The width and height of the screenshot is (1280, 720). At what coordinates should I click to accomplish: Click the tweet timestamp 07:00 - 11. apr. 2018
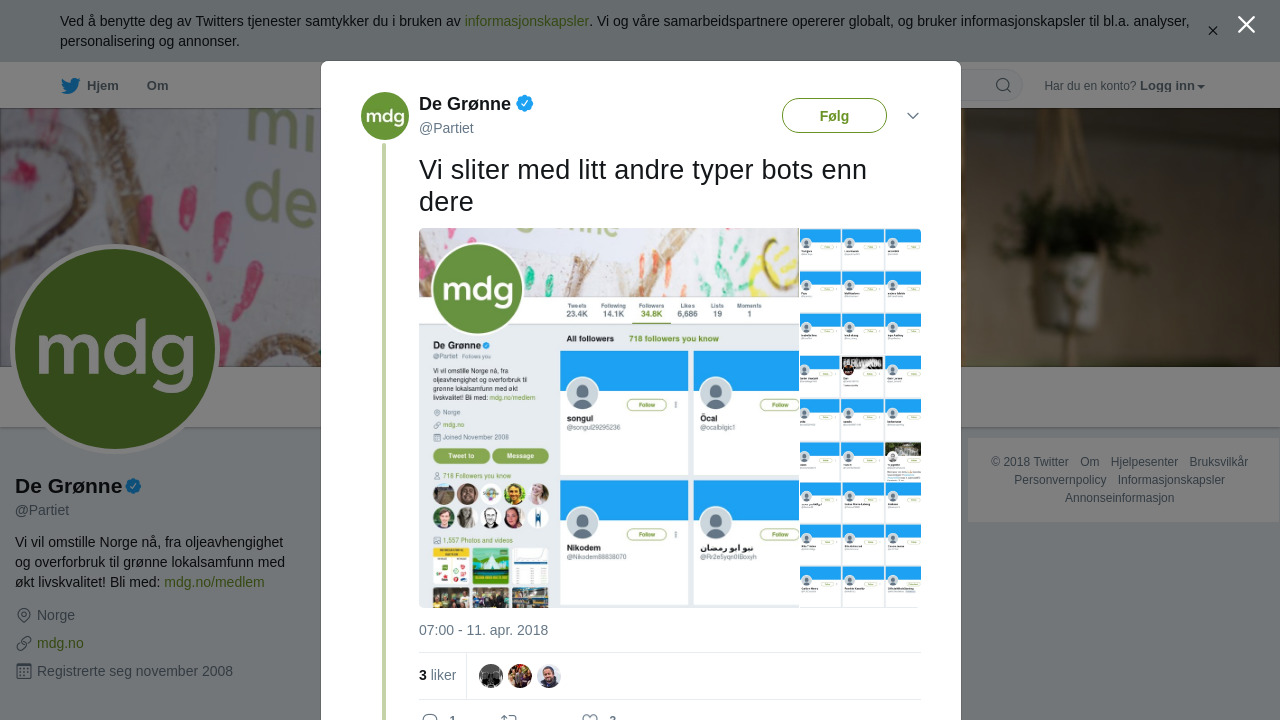[x=483, y=630]
